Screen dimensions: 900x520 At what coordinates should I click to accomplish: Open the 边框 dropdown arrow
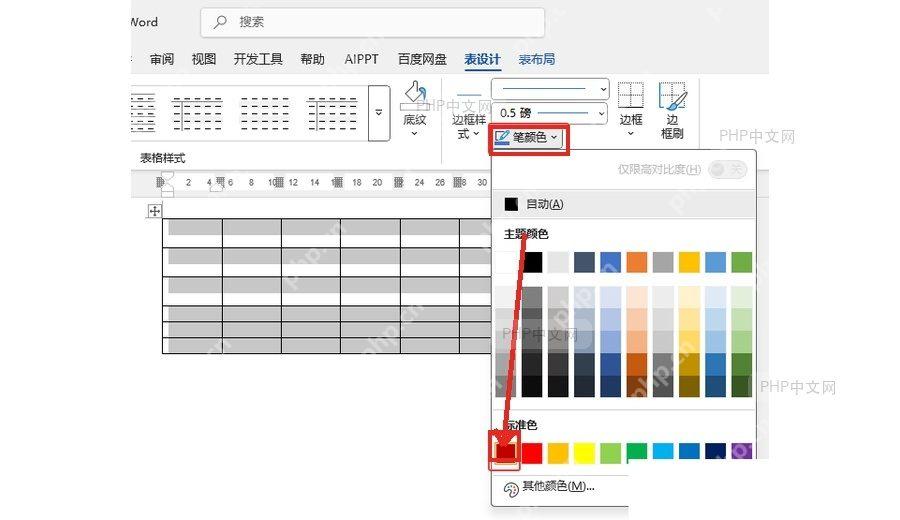pyautogui.click(x=630, y=134)
